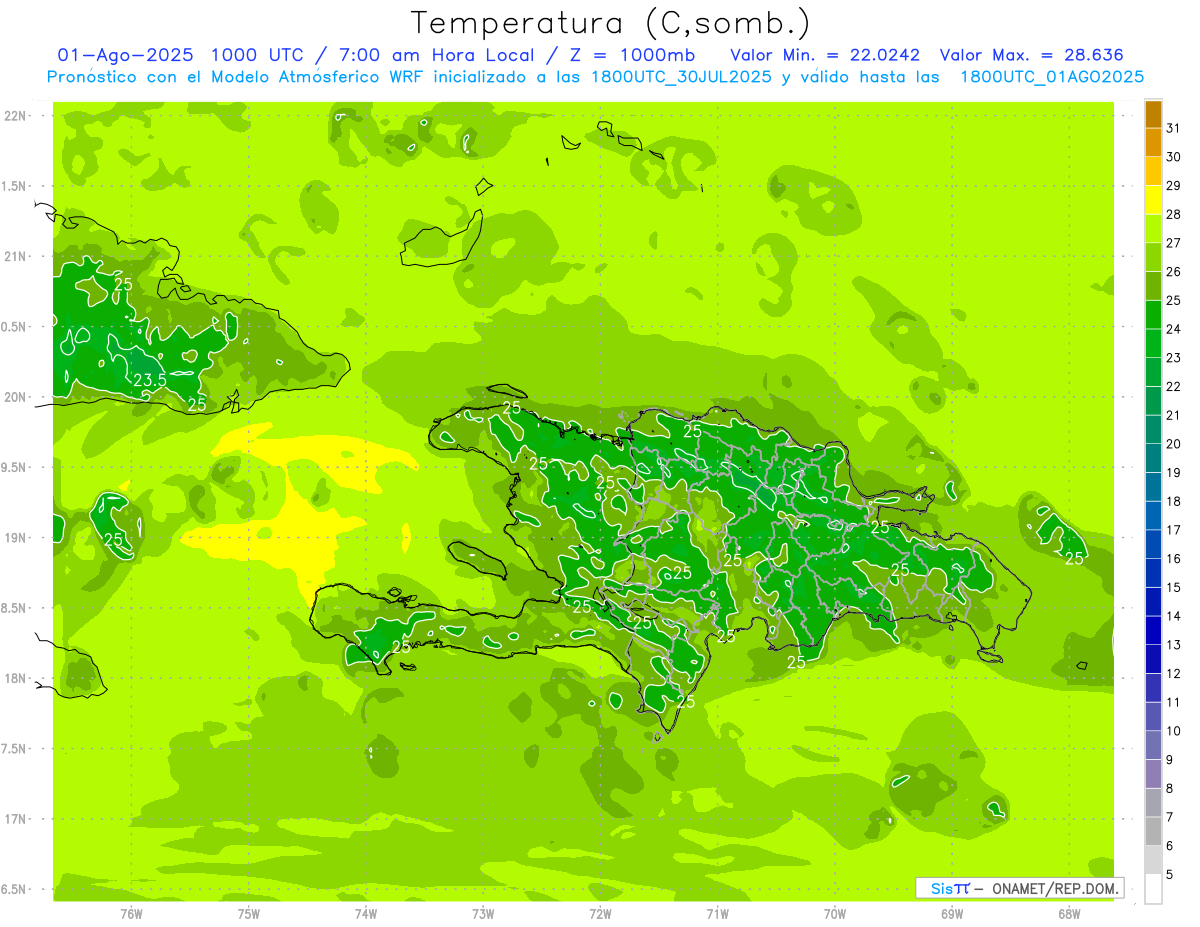Screen dimensions: 1200x927
Task: Pick the yellow swatch between 28 and 29
Action: [x=1153, y=200]
